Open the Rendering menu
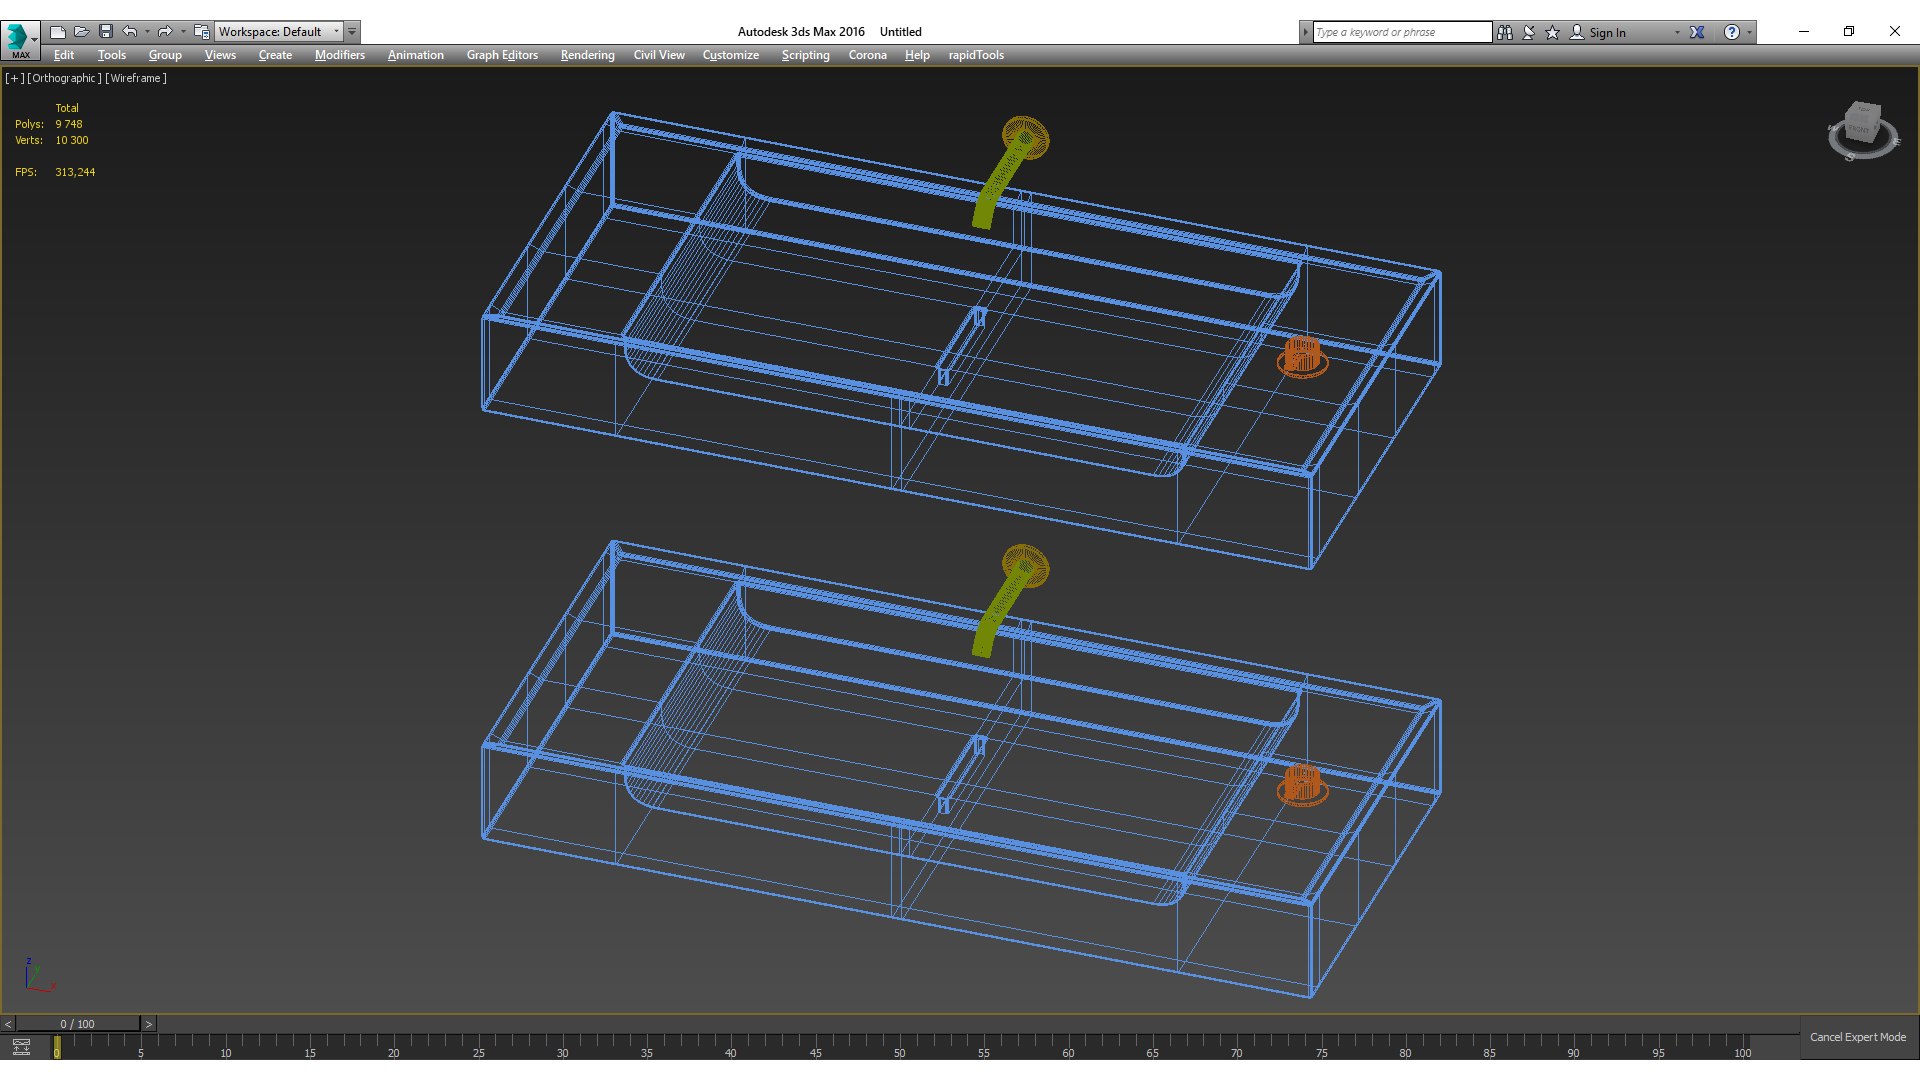This screenshot has height=1080, width=1920. click(x=587, y=55)
